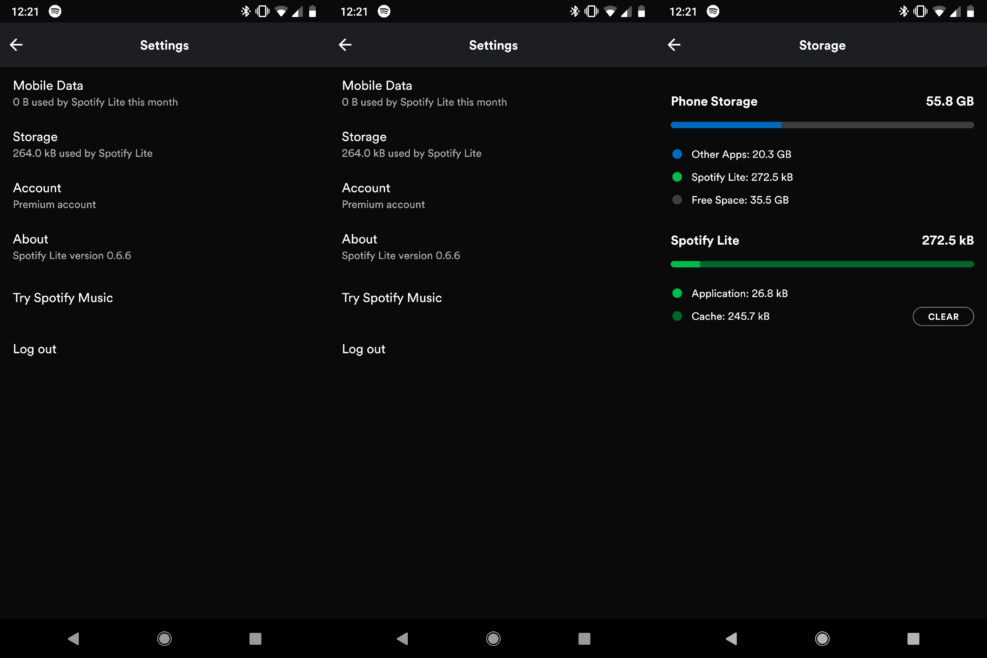Tap 'Application: 26.8 kB' text

pos(740,293)
